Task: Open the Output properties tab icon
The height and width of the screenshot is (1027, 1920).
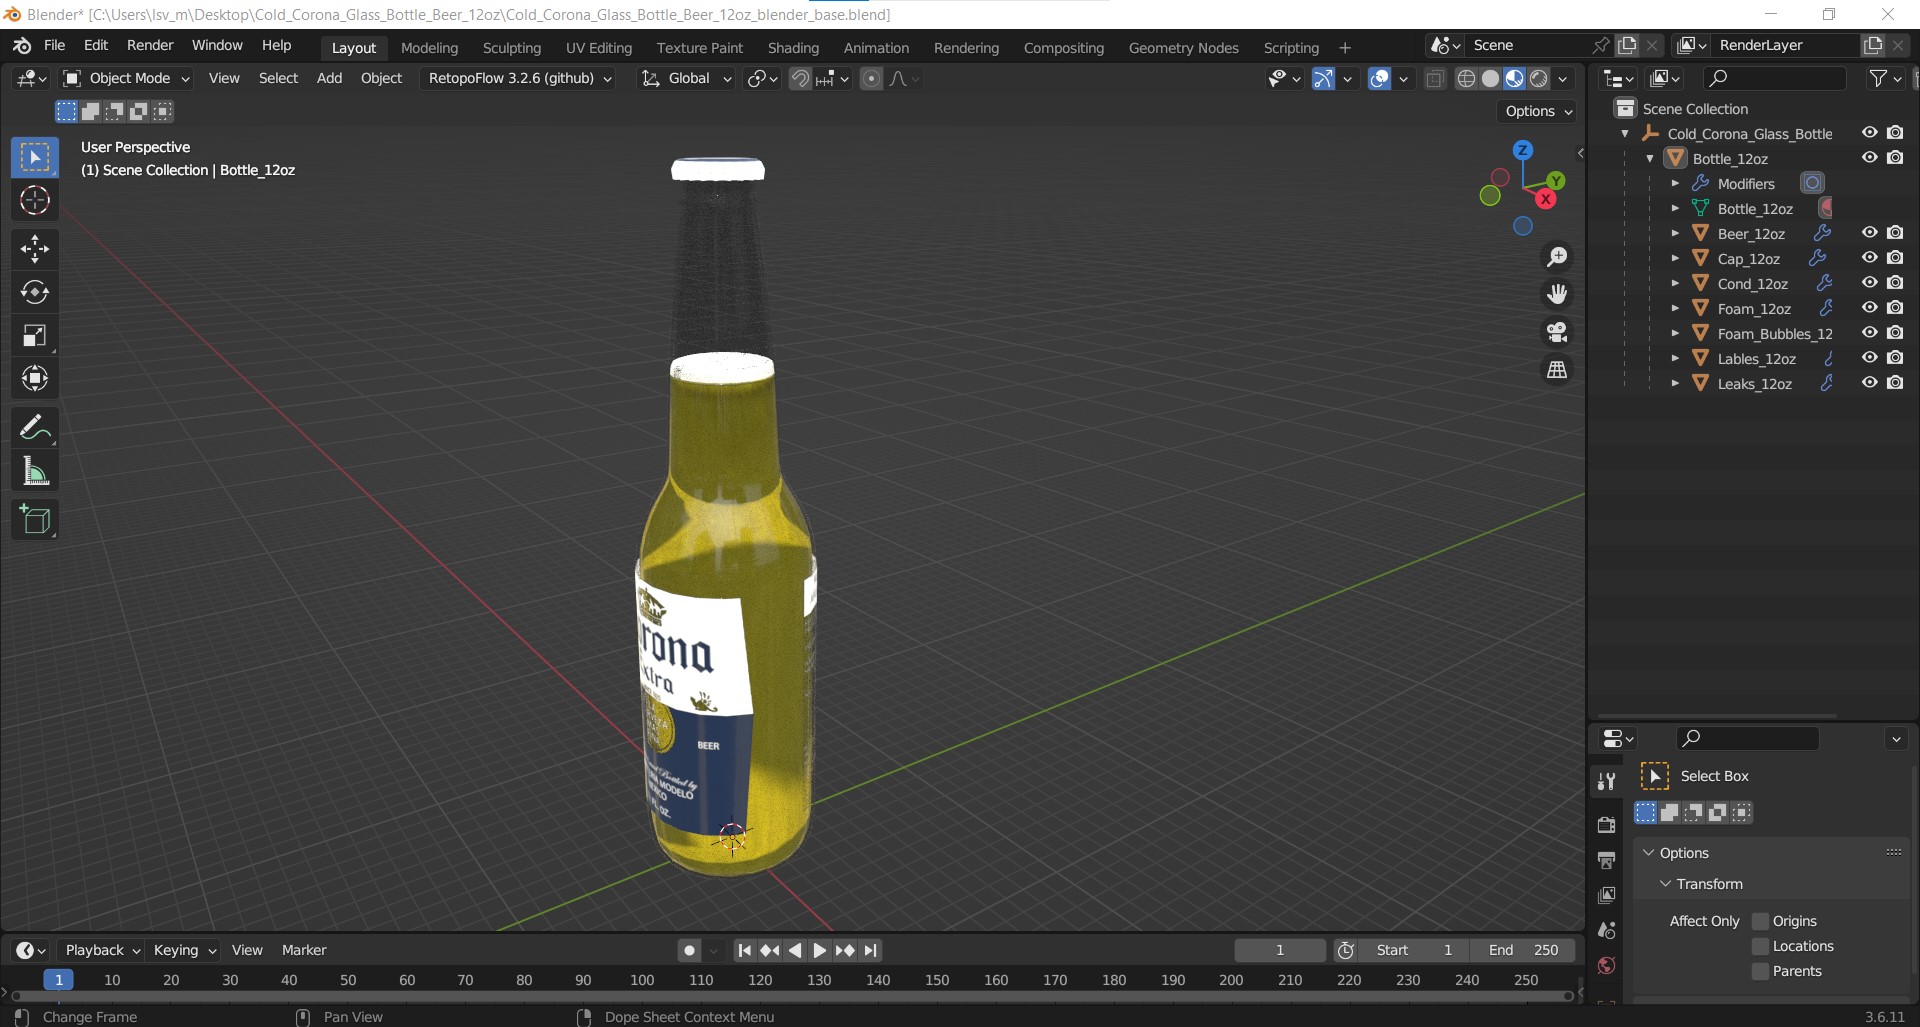Action: click(1606, 860)
